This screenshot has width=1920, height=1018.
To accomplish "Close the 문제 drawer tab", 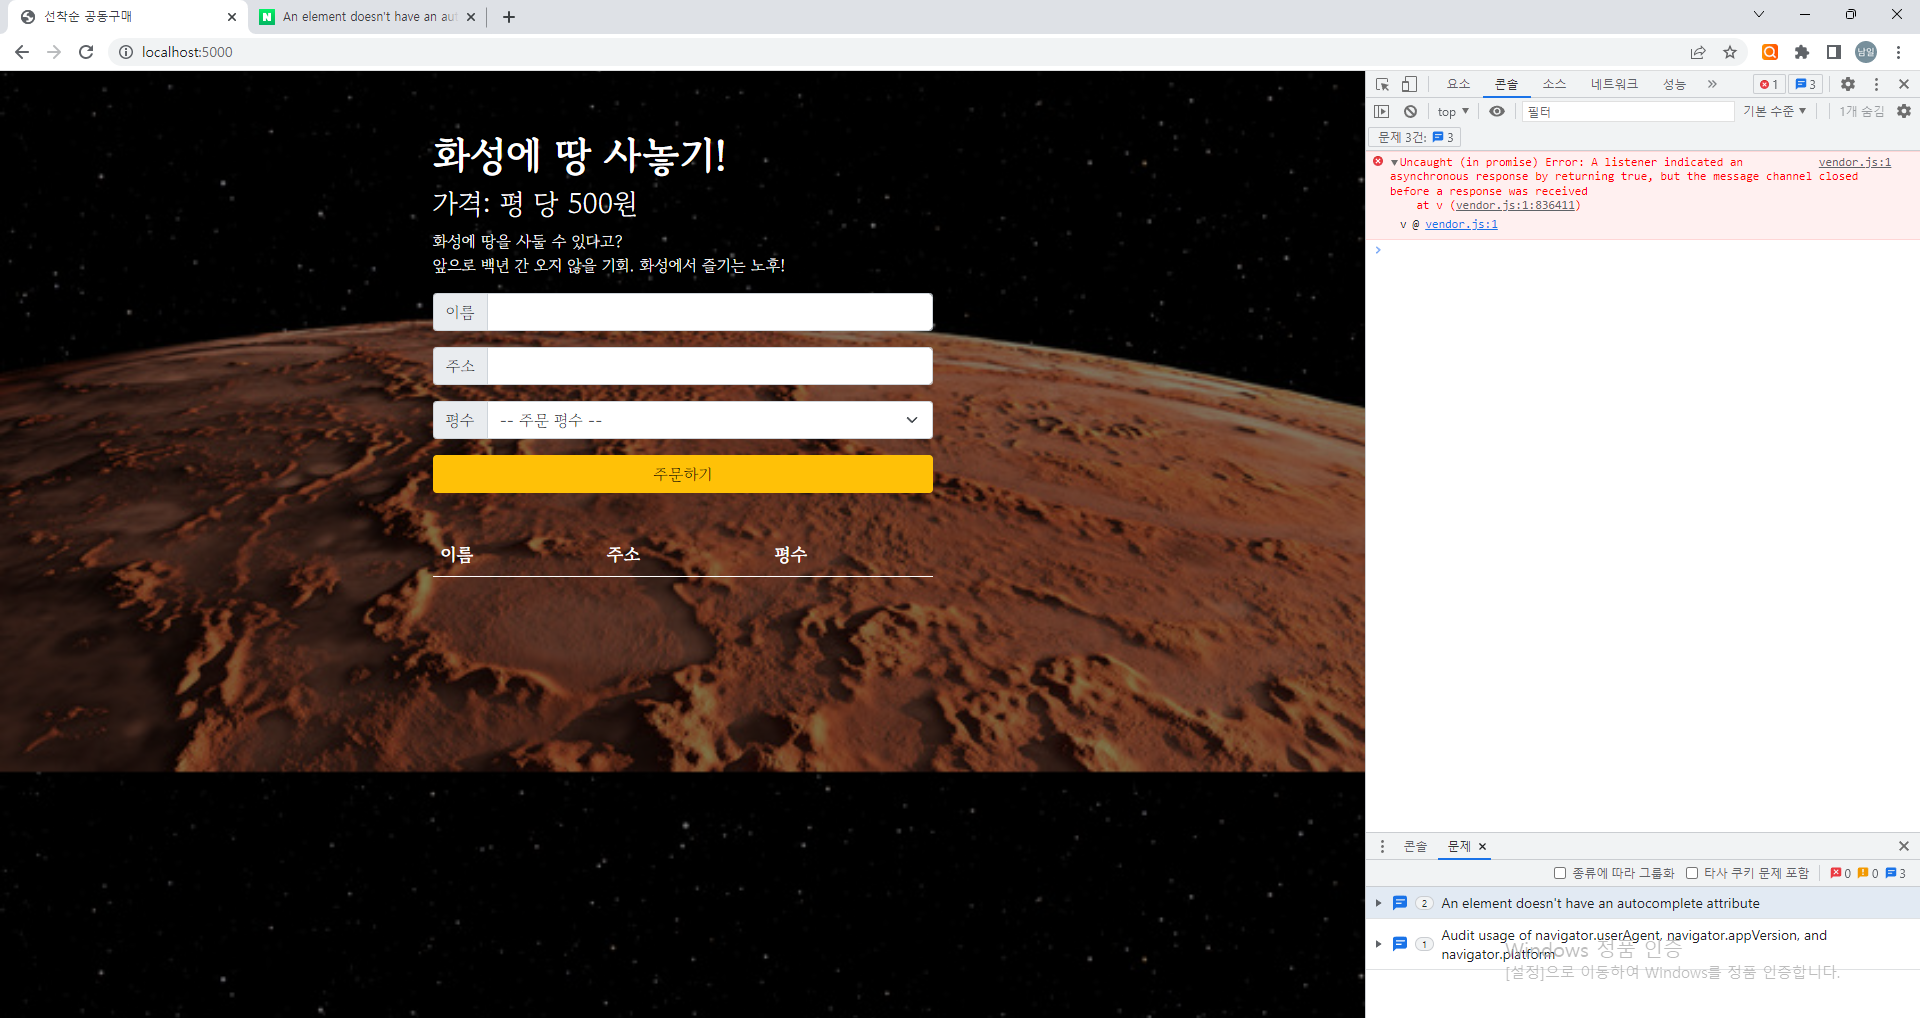I will pos(1482,846).
